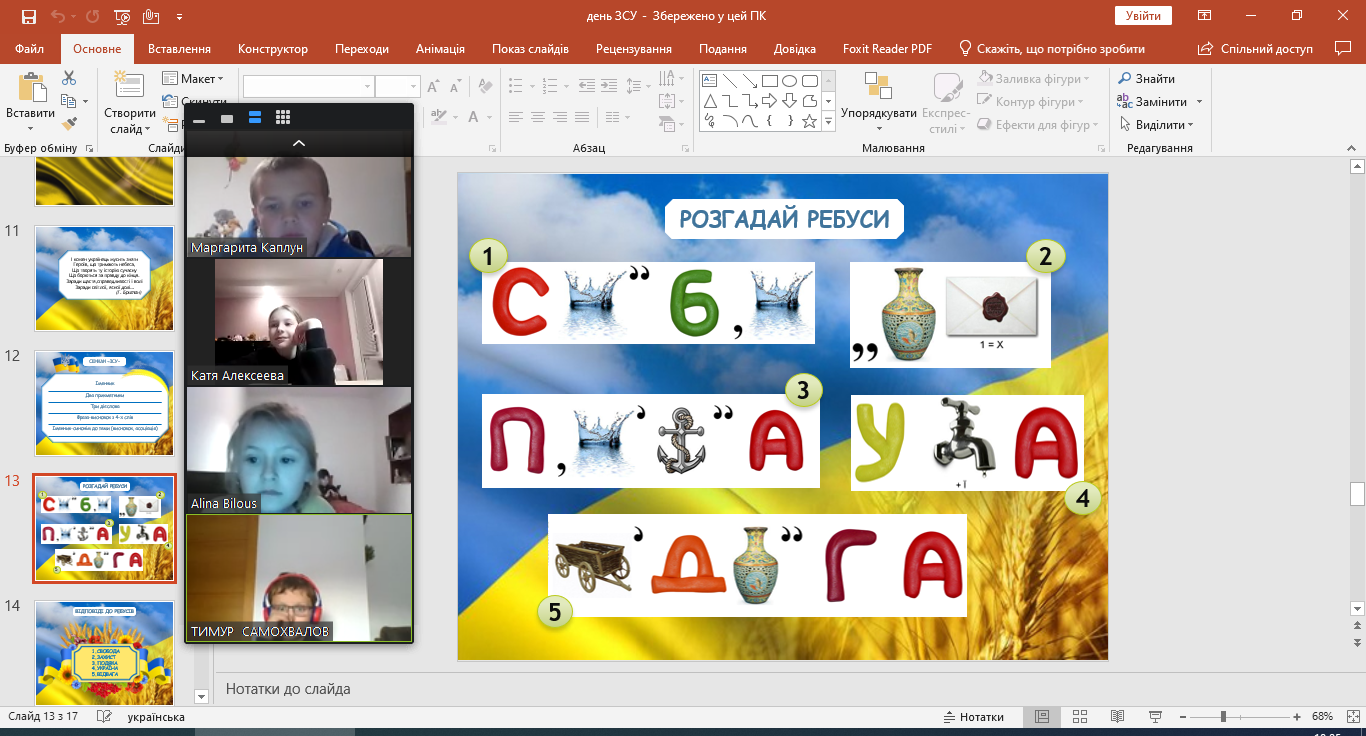This screenshot has width=1366, height=736.
Task: Open the Файл tab
Action: point(30,49)
